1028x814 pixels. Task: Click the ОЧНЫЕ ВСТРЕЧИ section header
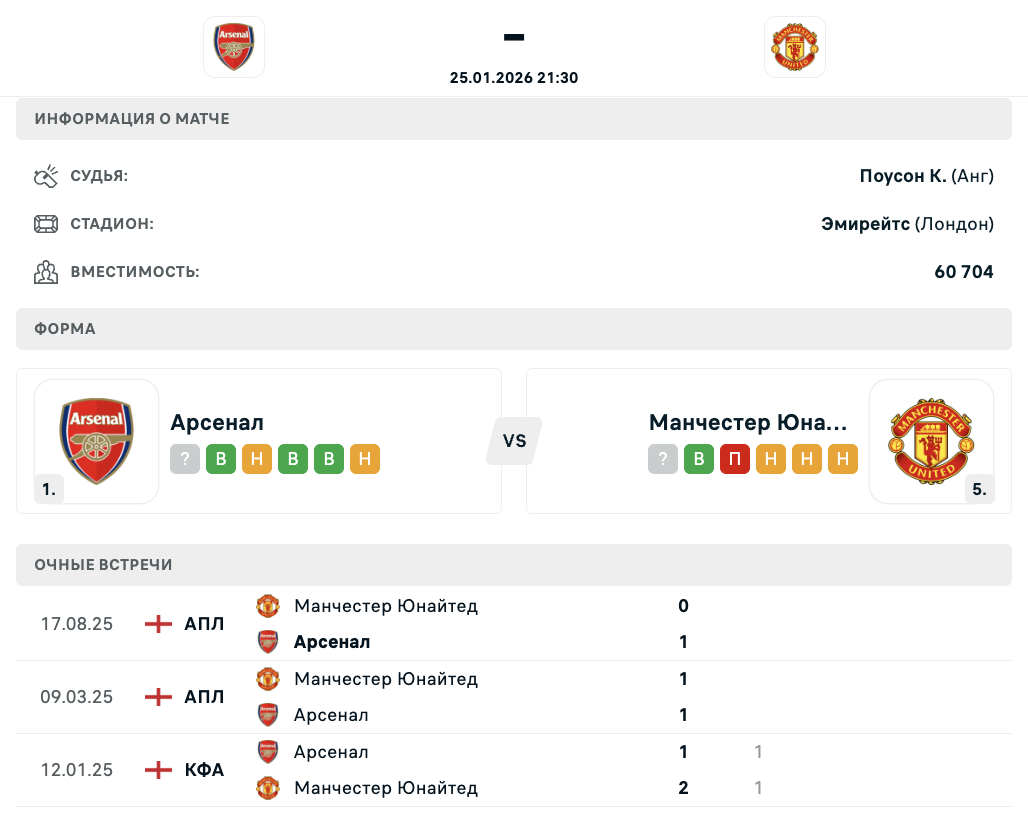pyautogui.click(x=103, y=565)
